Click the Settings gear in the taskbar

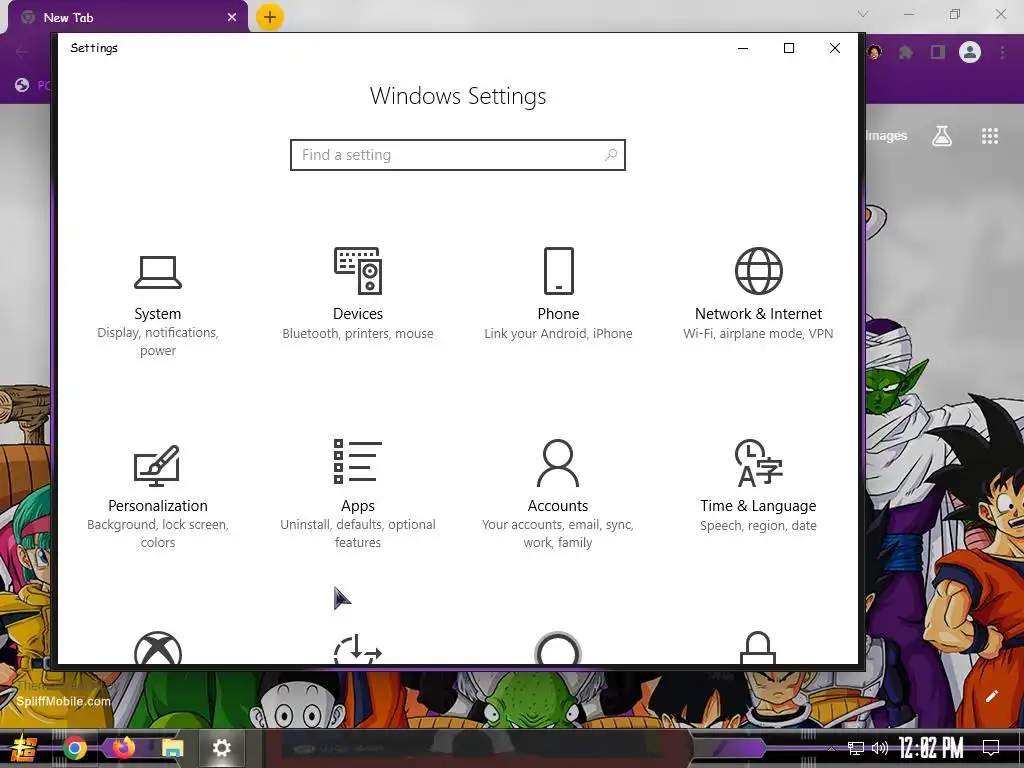tap(221, 748)
